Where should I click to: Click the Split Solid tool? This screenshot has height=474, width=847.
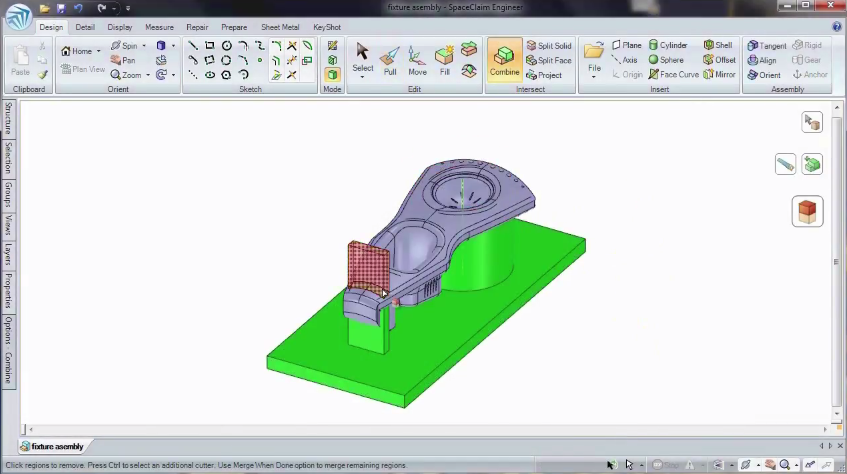[549, 46]
